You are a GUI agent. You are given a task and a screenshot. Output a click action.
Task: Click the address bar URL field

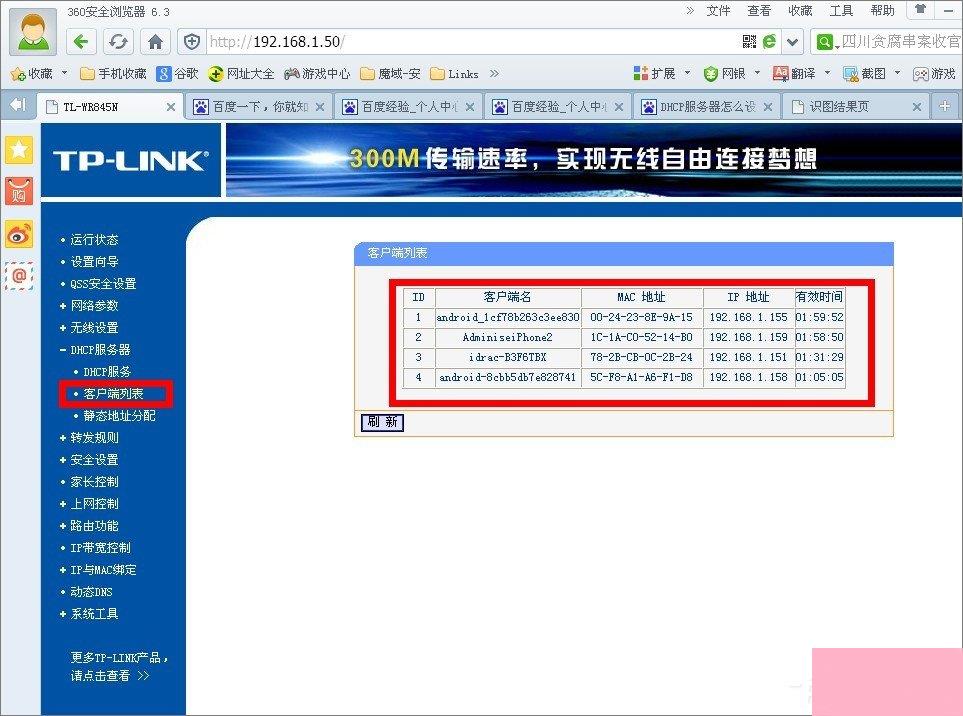click(x=473, y=42)
